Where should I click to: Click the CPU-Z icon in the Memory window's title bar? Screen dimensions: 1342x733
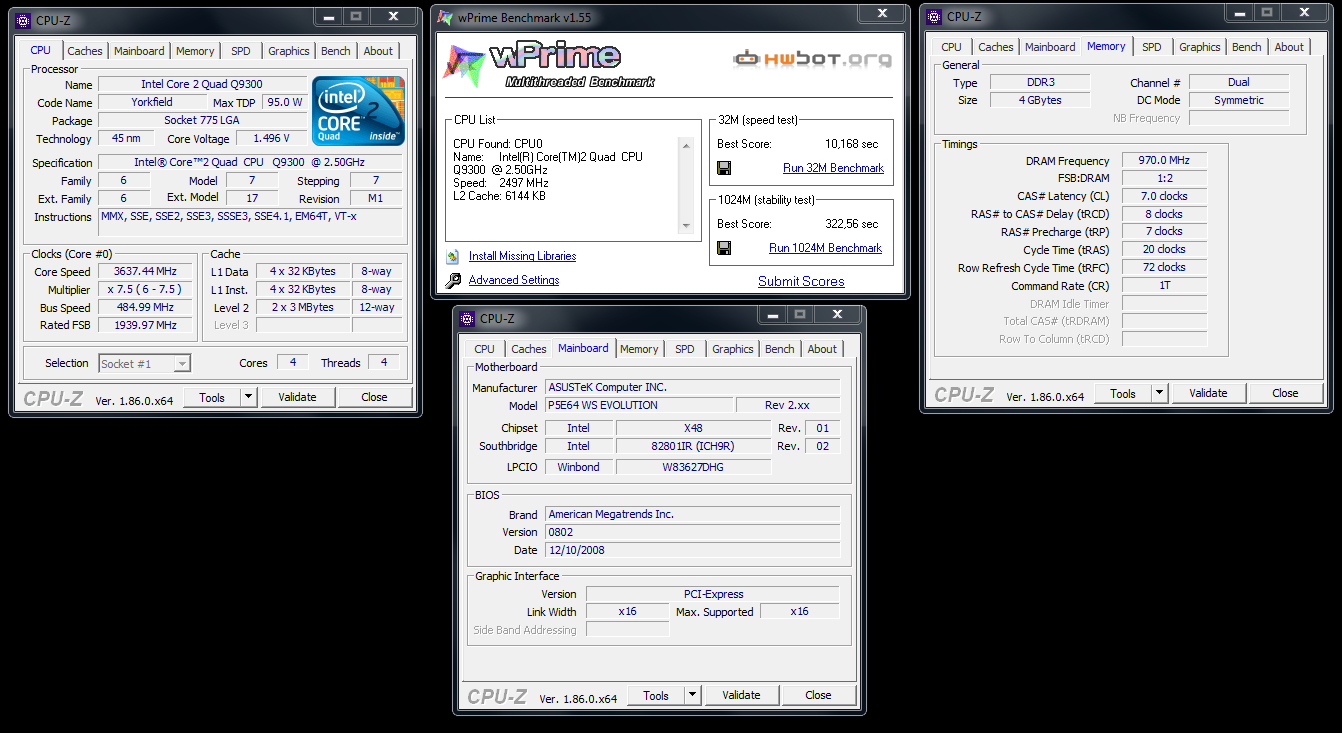tap(934, 16)
